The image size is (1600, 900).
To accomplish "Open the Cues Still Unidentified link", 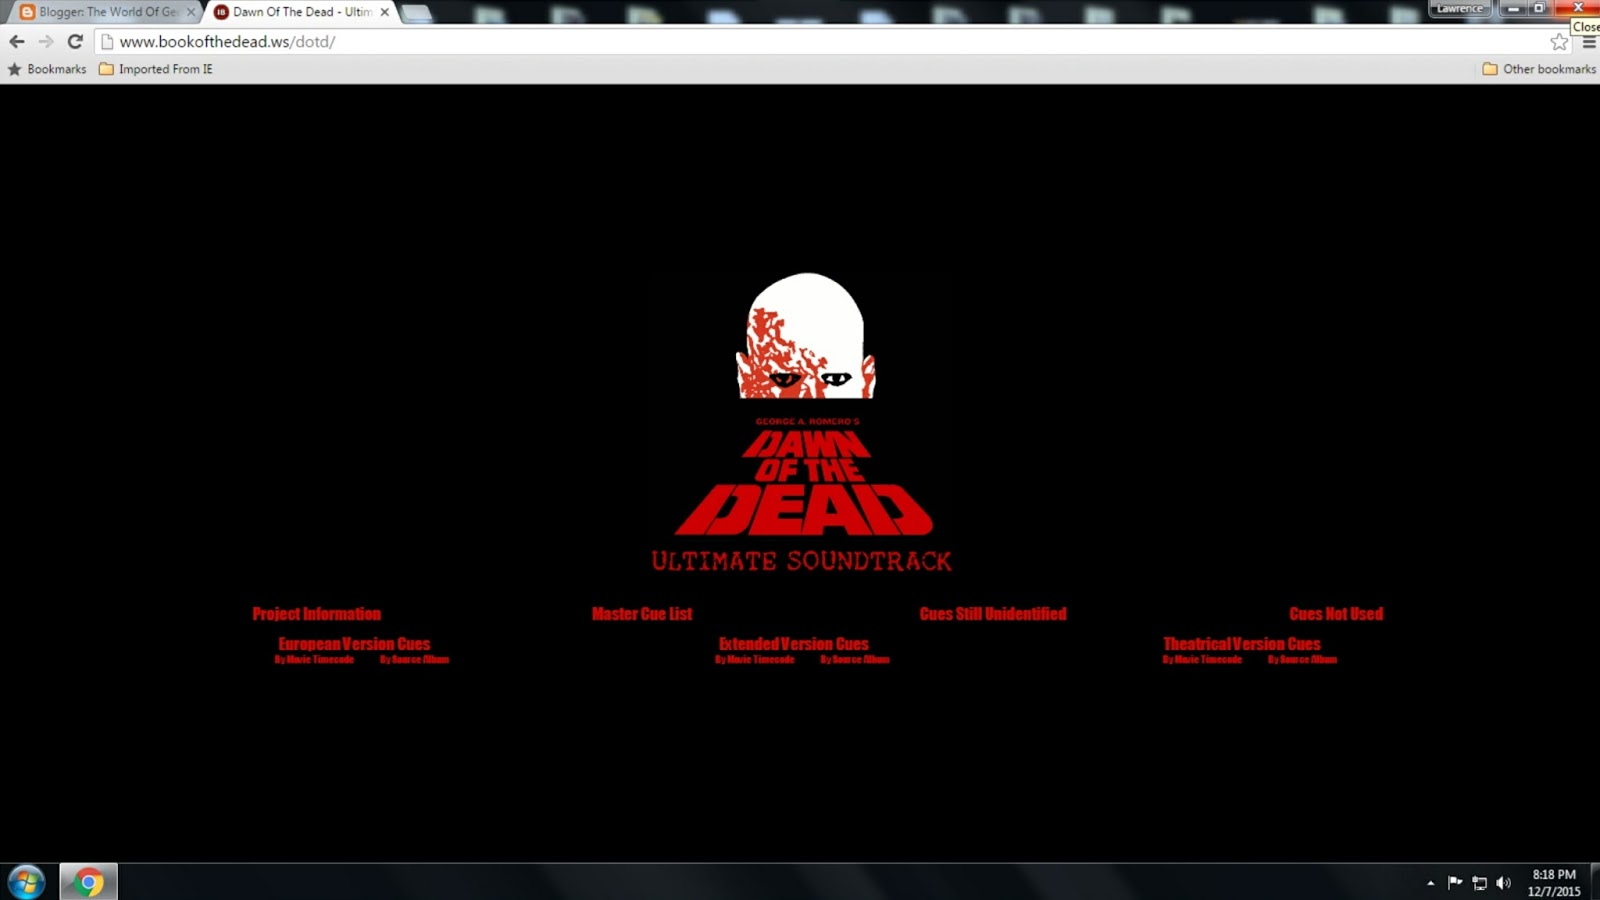I will click(993, 614).
